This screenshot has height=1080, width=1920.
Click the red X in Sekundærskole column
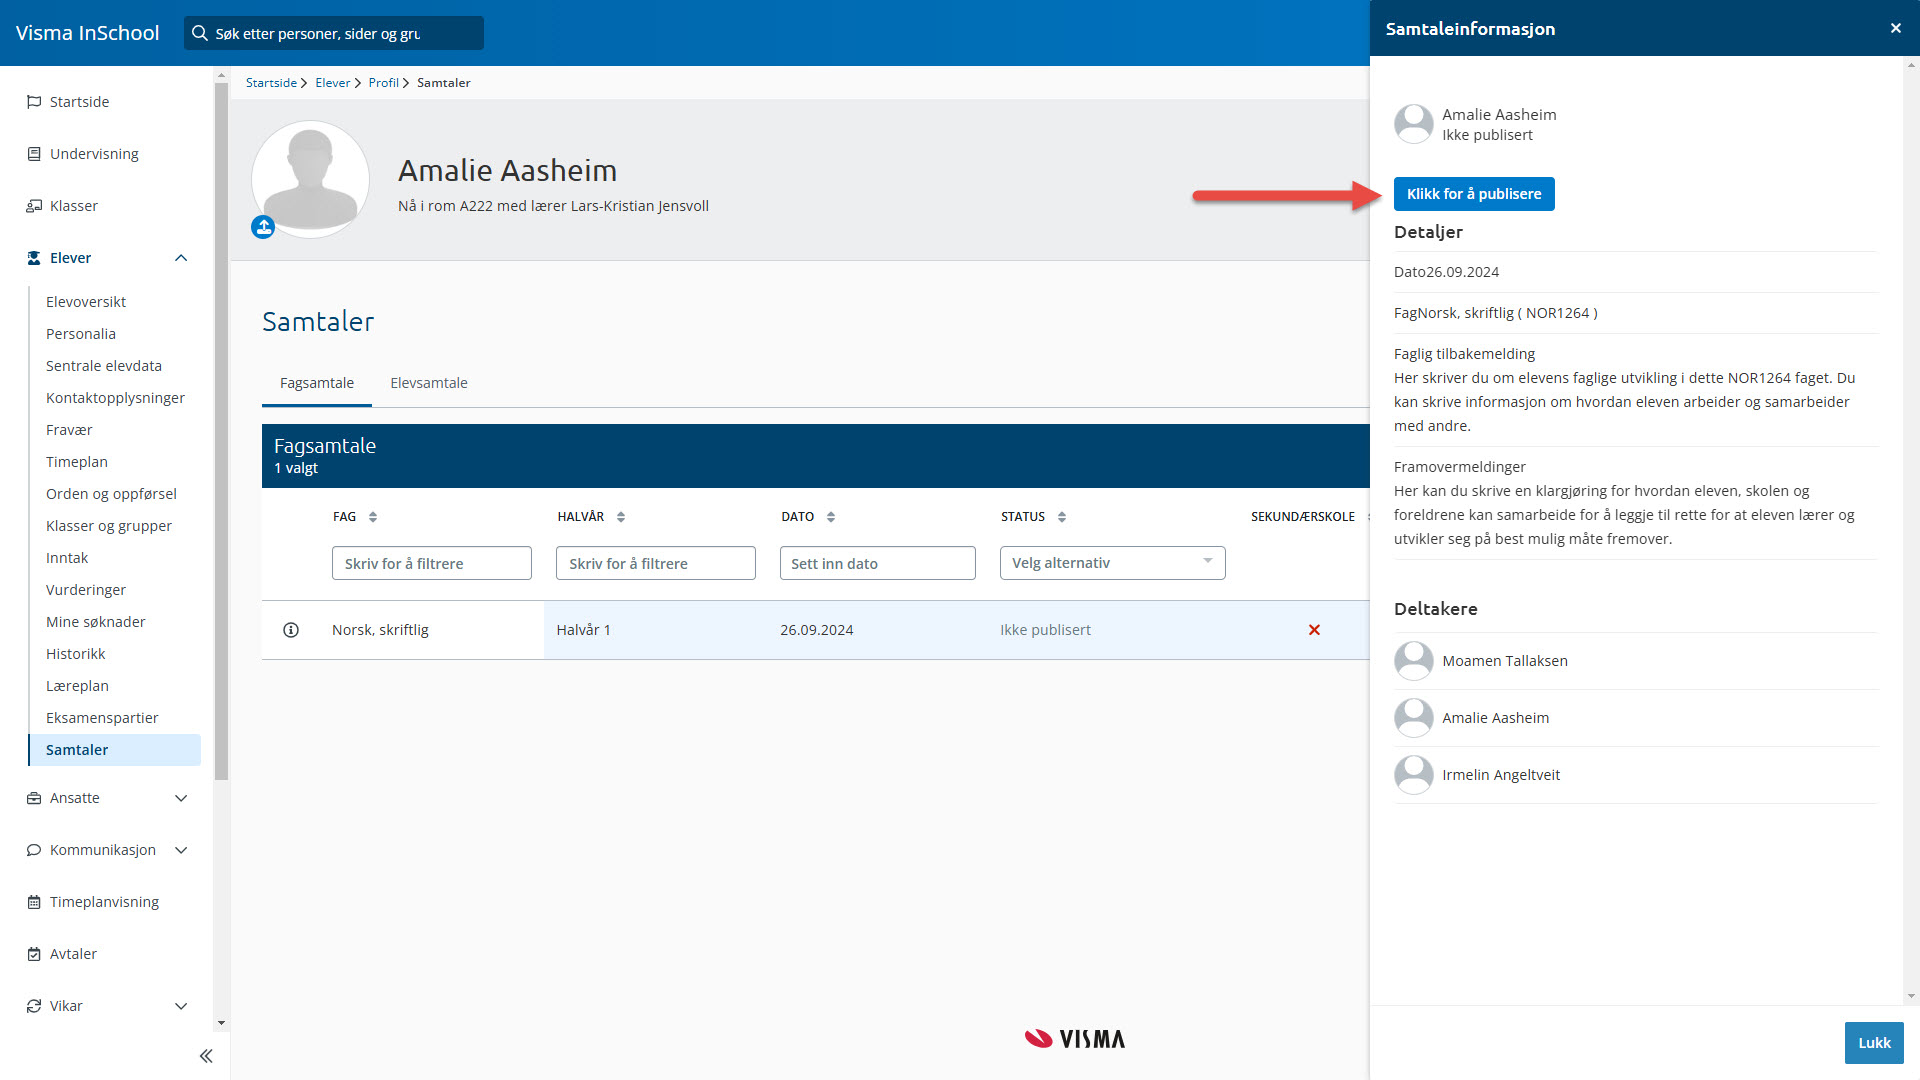click(1314, 630)
